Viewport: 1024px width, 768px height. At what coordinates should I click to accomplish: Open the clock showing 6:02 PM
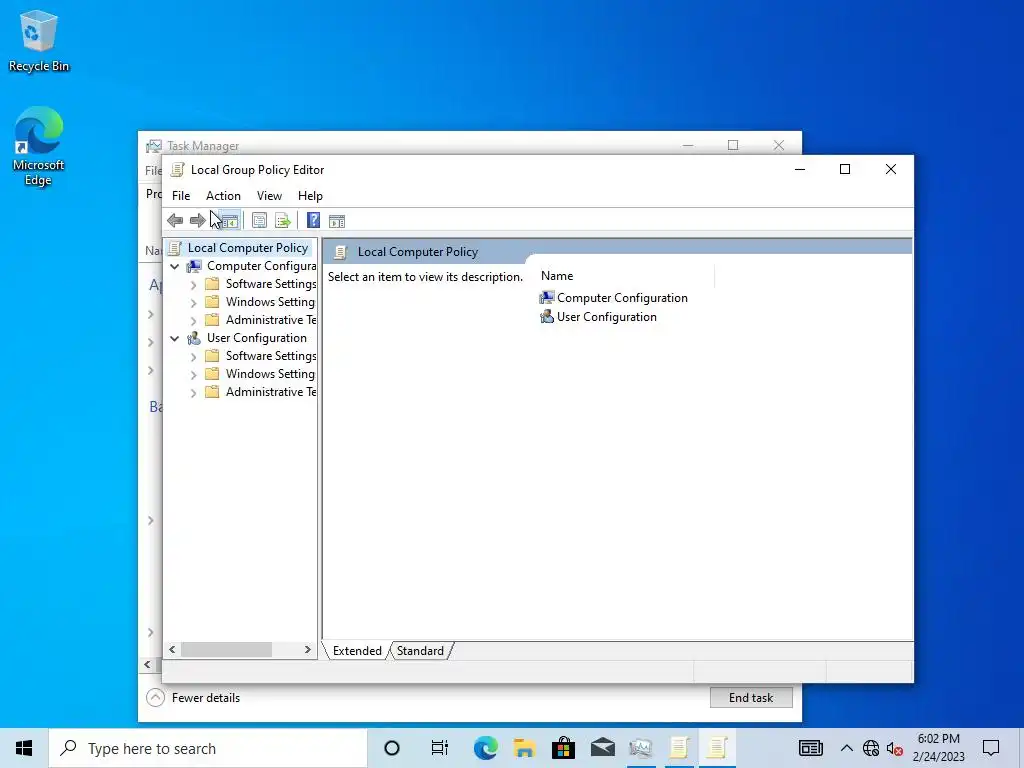(x=938, y=748)
